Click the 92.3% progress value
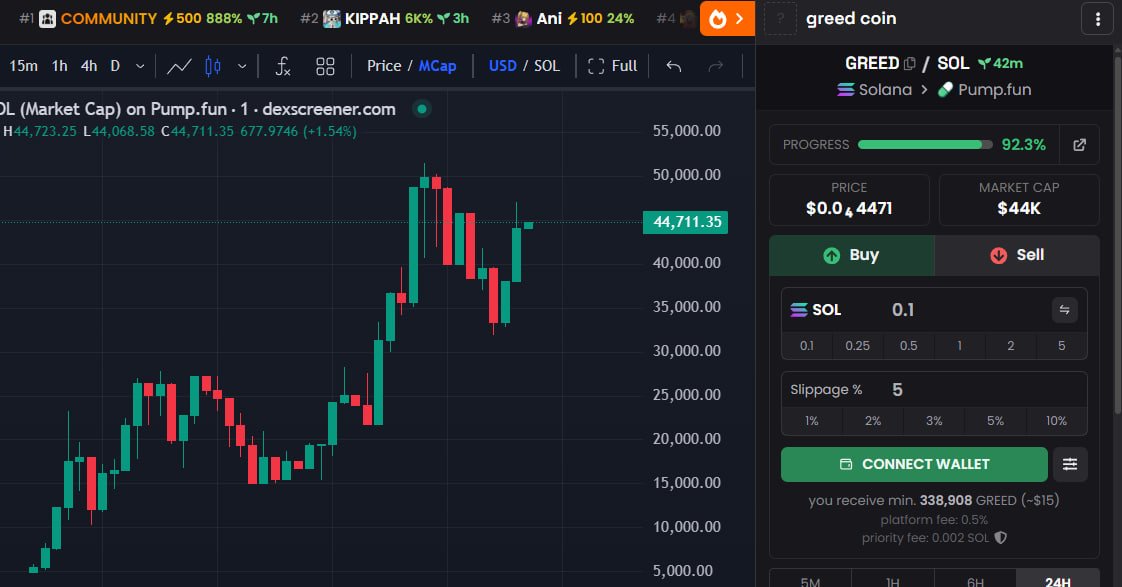The image size is (1122, 587). tap(1023, 145)
